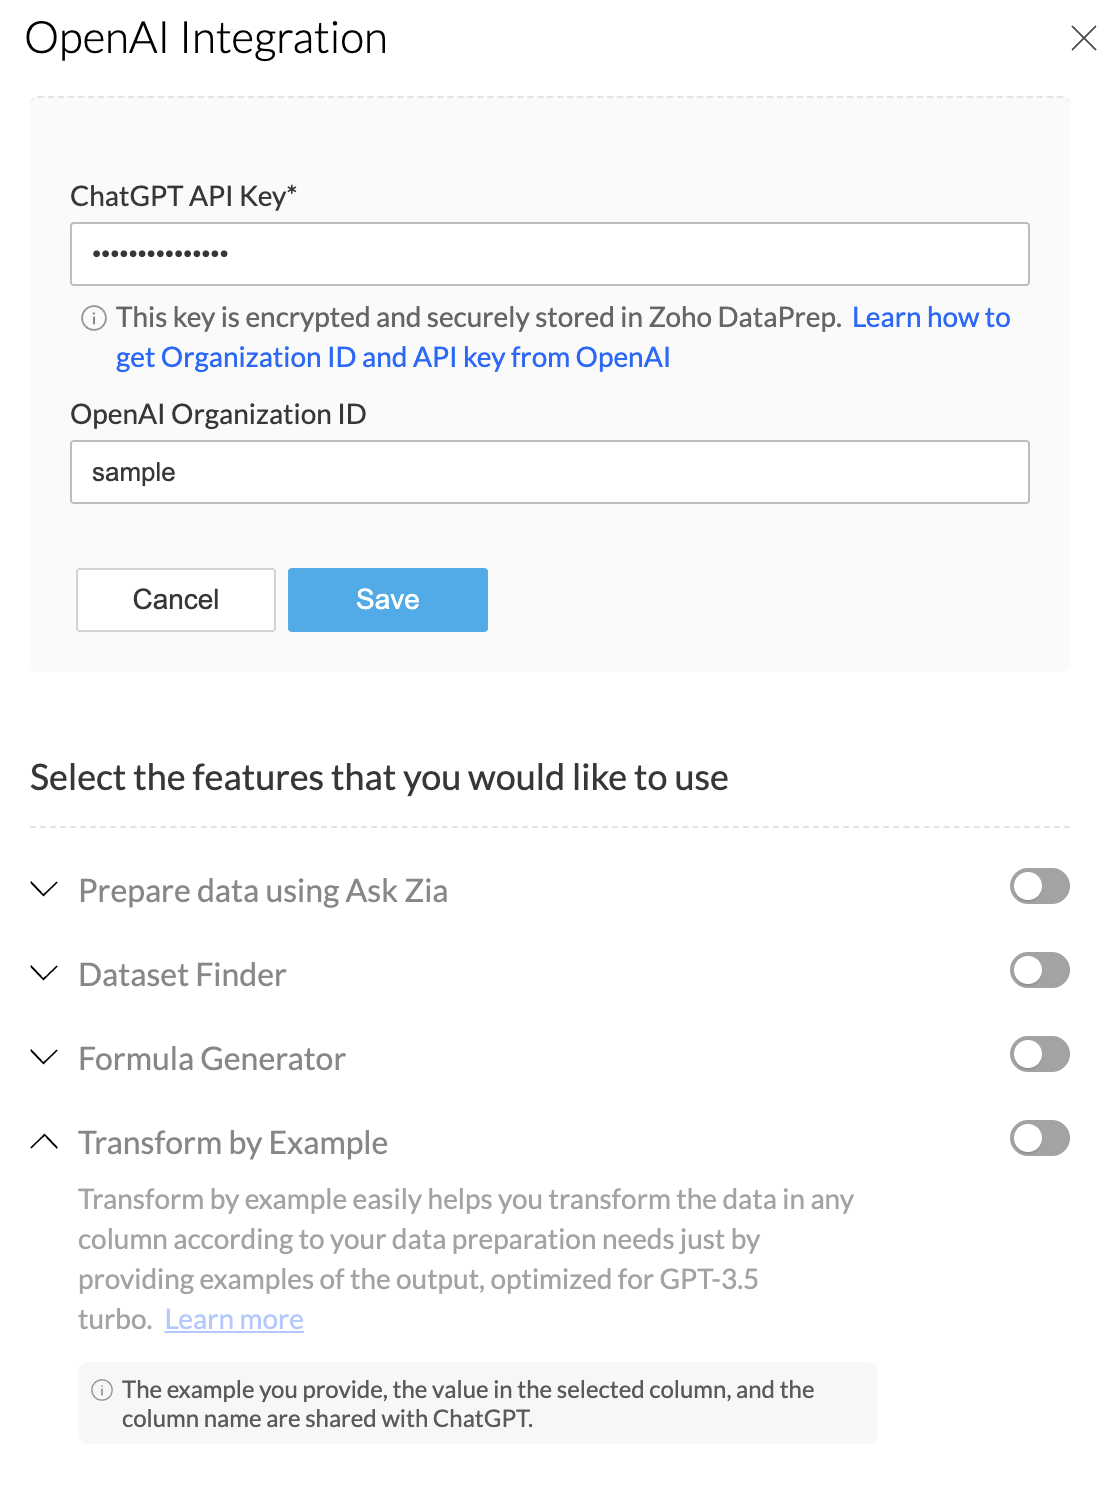1116x1488 pixels.
Task: Click the info icon beside encryption note
Action: point(93,319)
